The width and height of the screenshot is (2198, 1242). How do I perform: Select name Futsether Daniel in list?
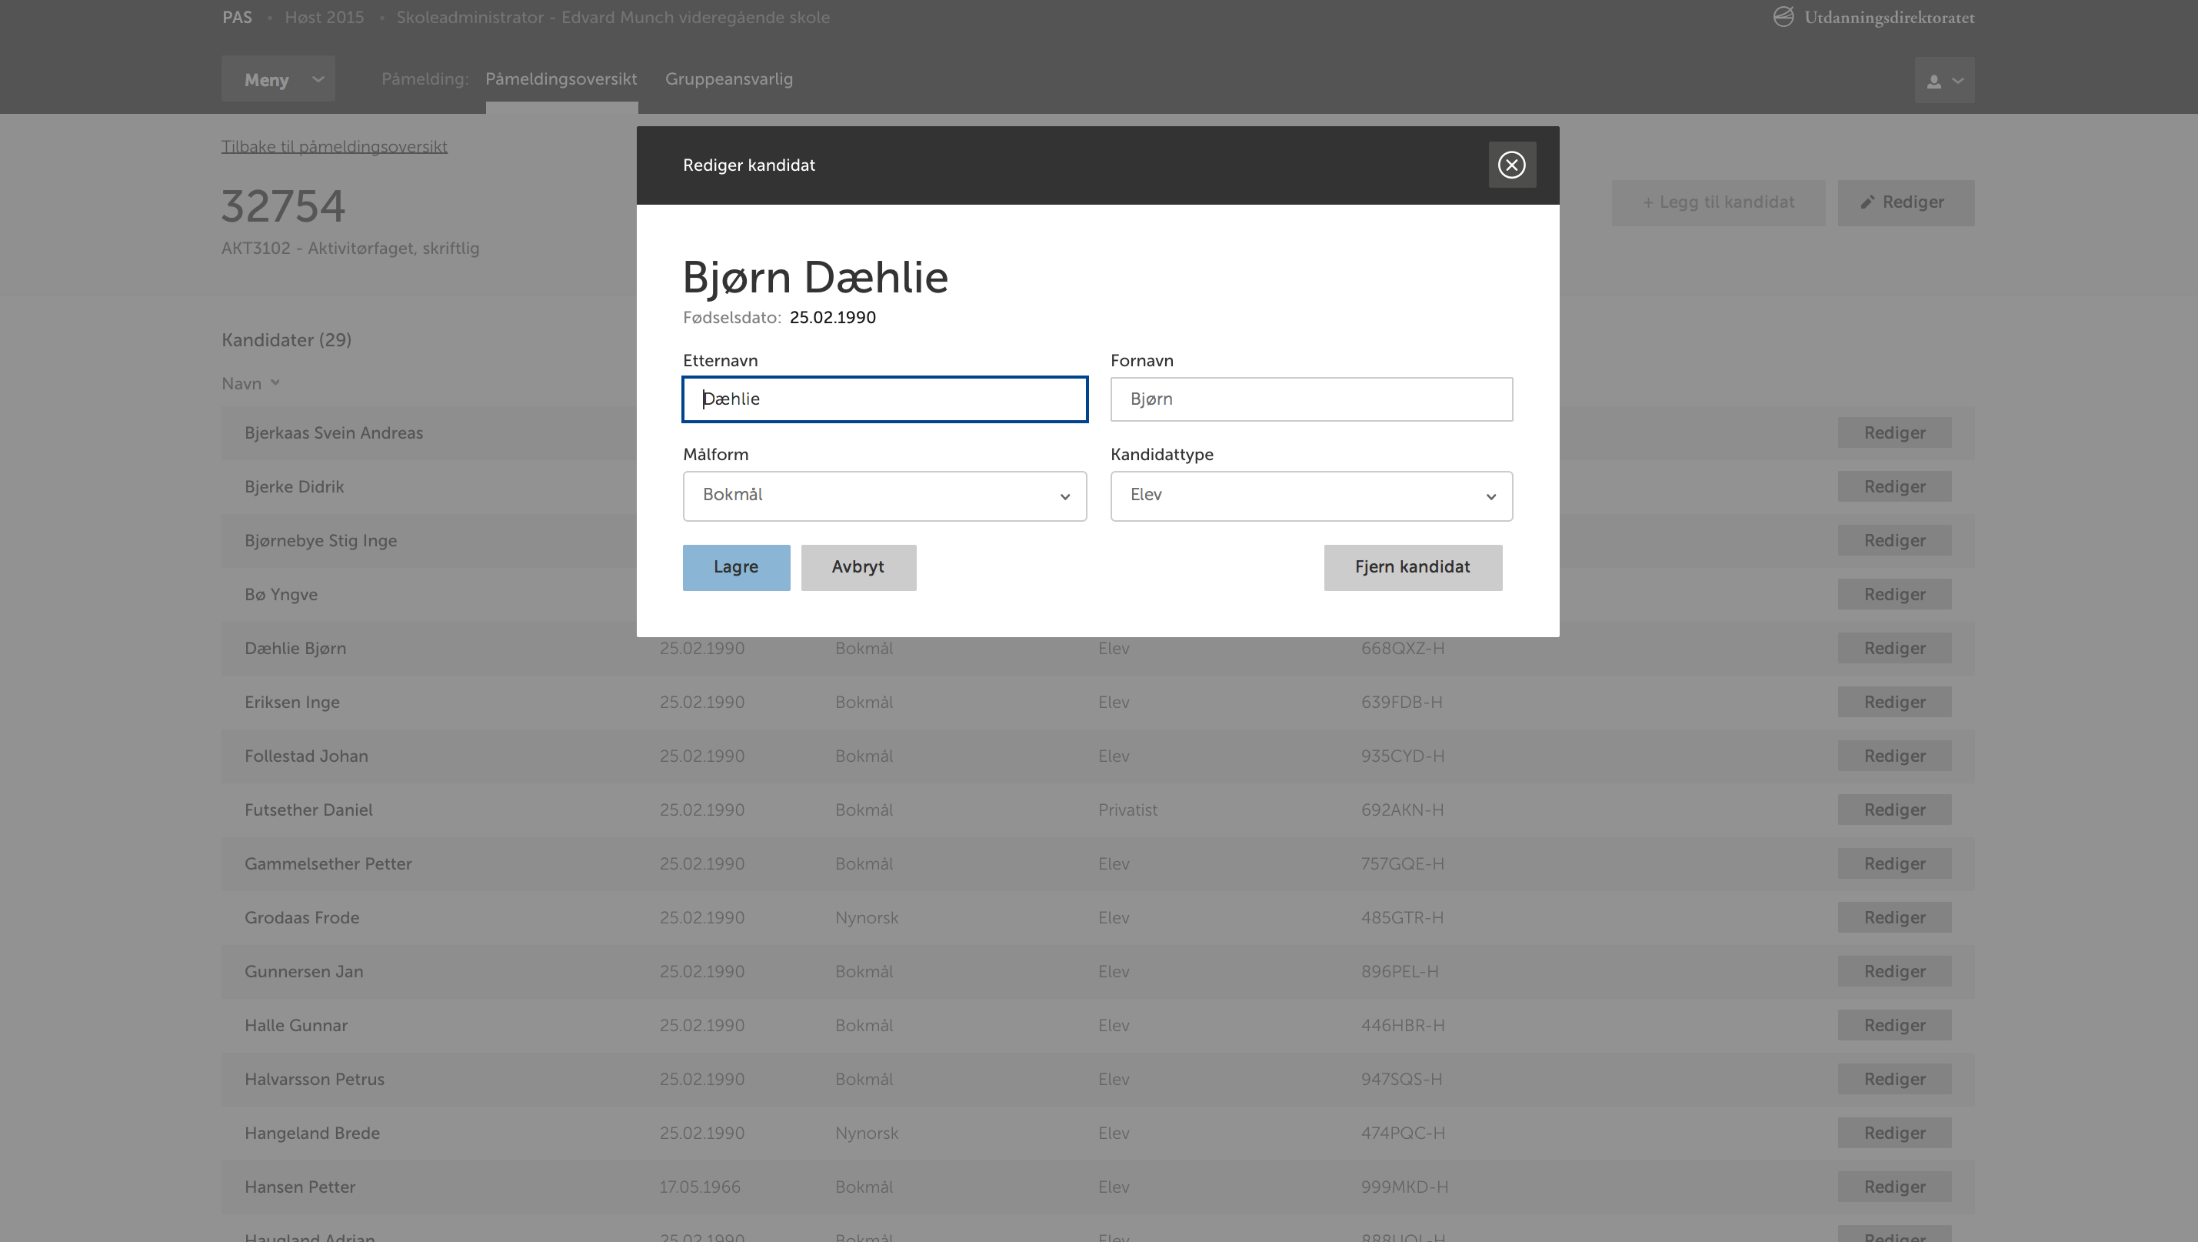(308, 810)
